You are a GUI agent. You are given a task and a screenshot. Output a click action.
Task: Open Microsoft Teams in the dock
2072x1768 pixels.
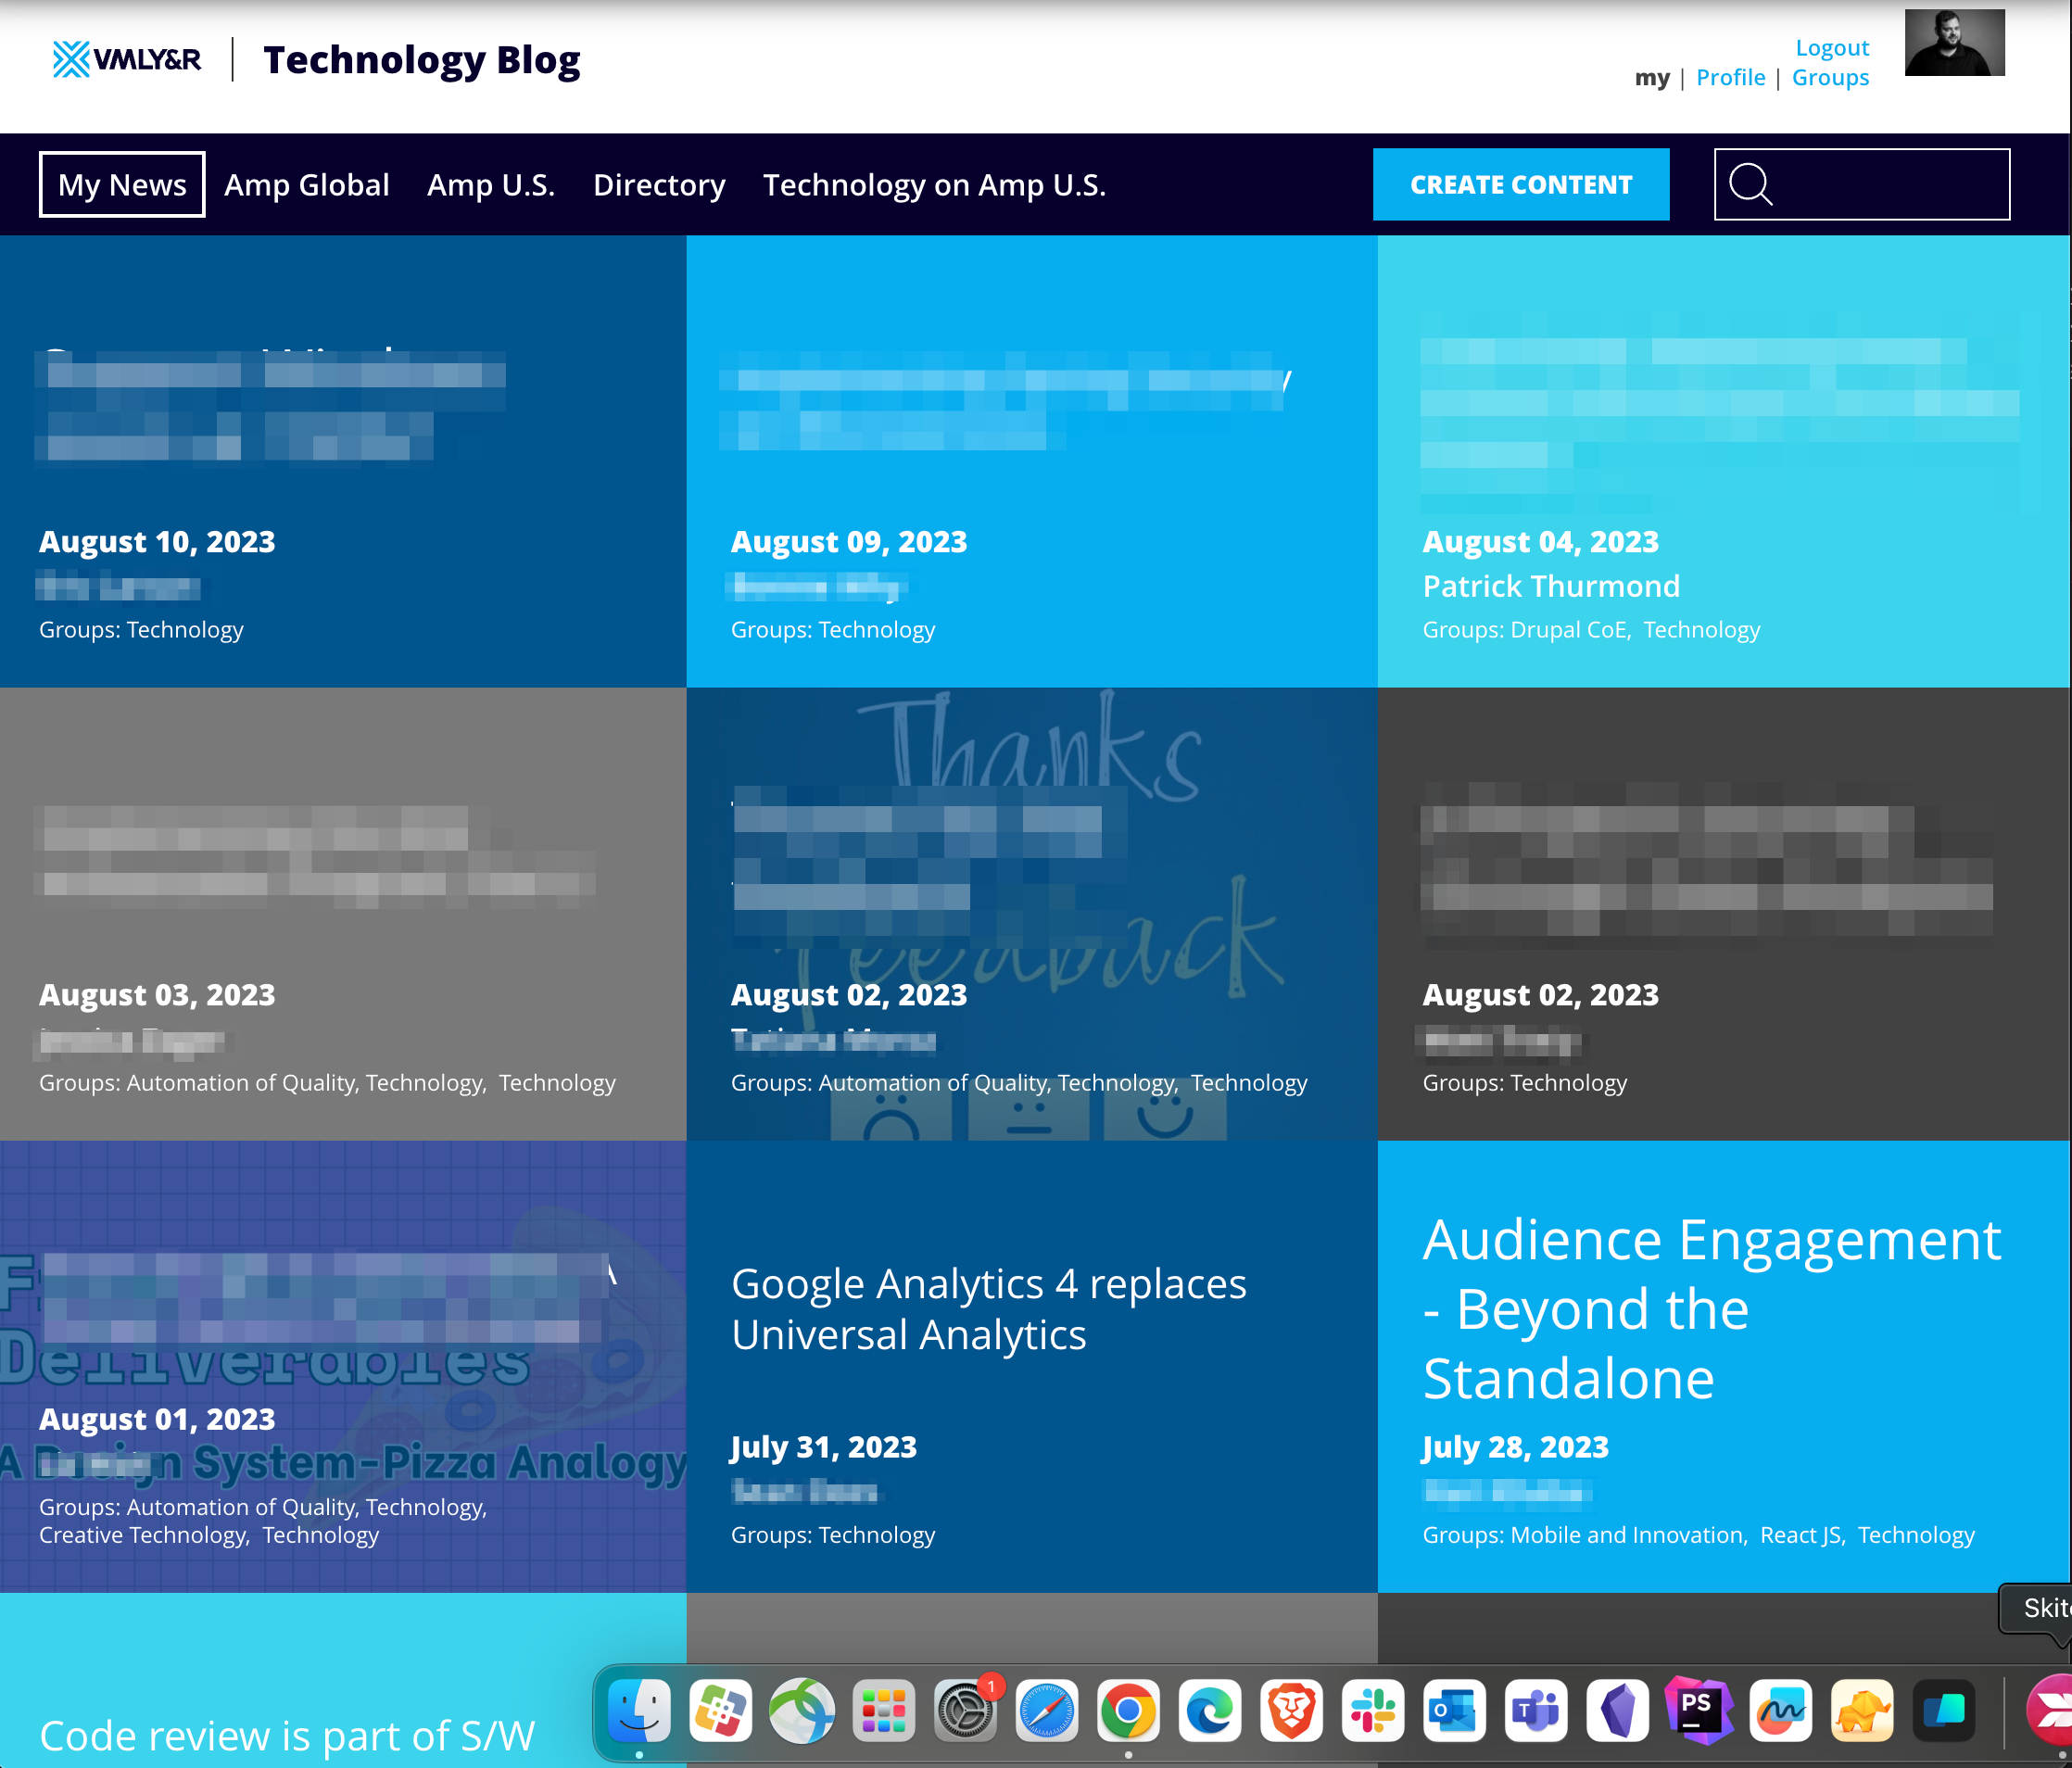(1536, 1711)
